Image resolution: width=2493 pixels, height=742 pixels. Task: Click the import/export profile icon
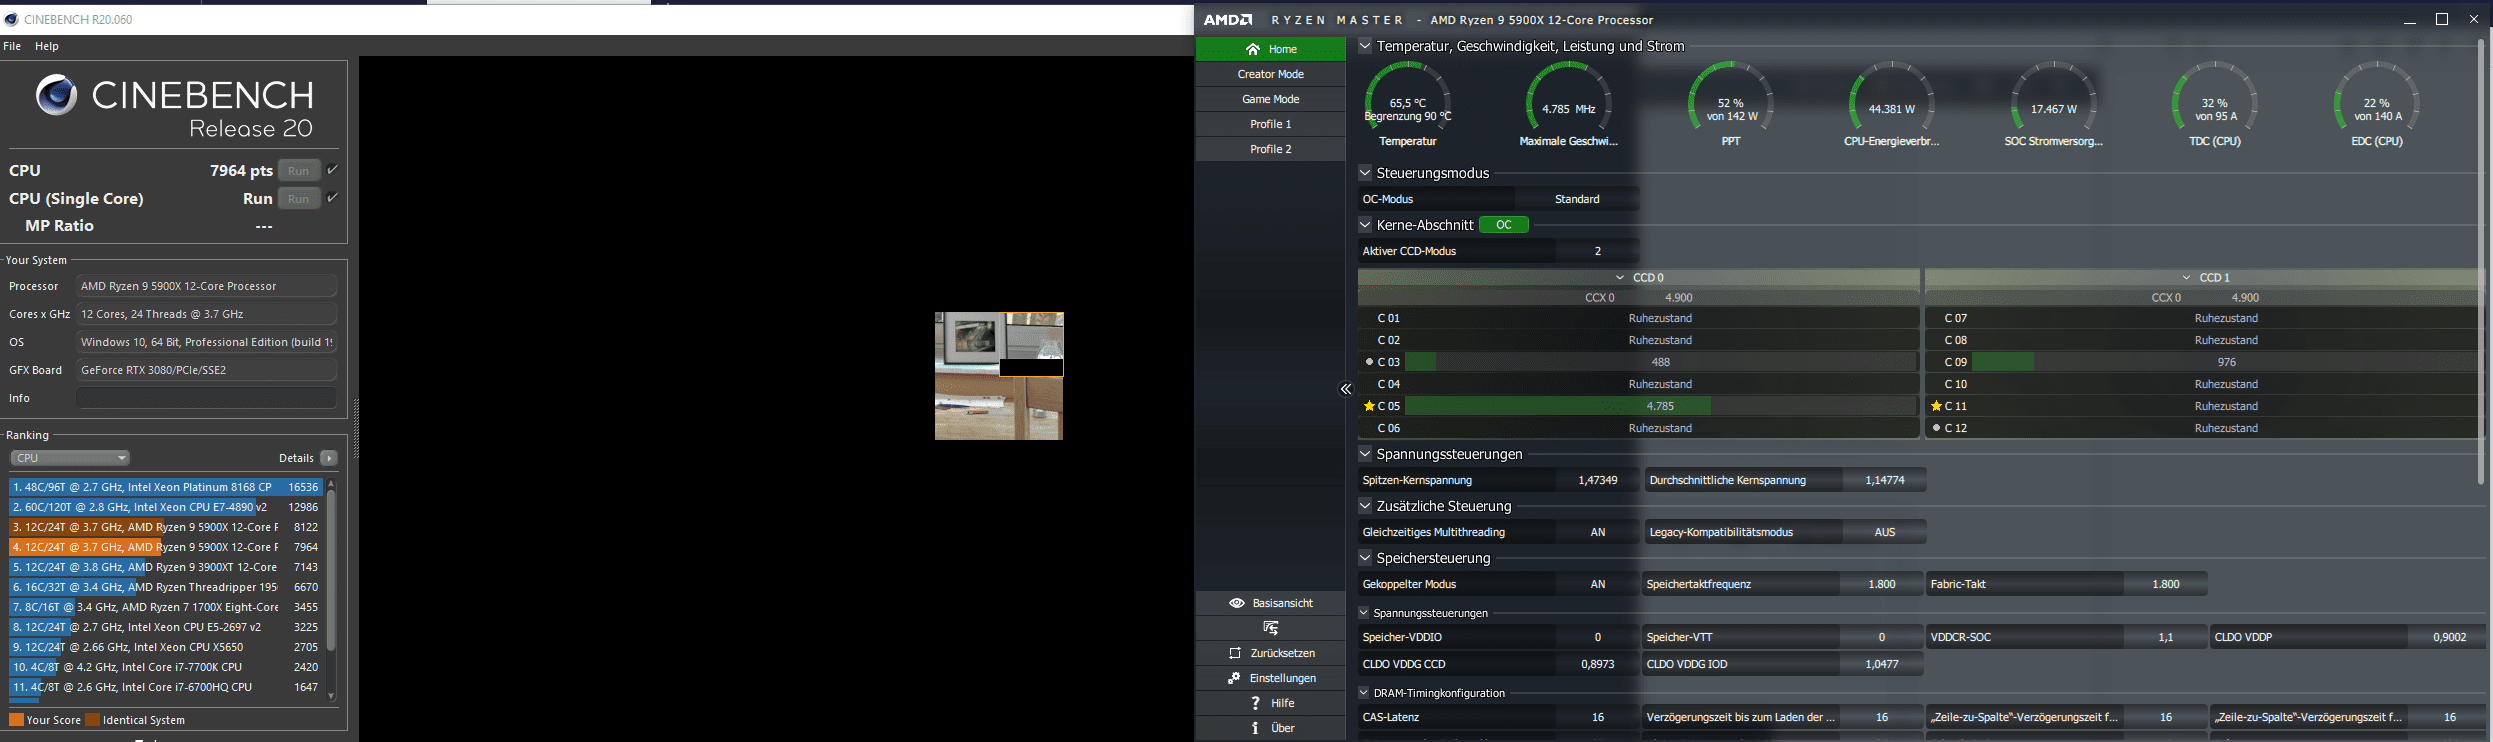pyautogui.click(x=1270, y=628)
